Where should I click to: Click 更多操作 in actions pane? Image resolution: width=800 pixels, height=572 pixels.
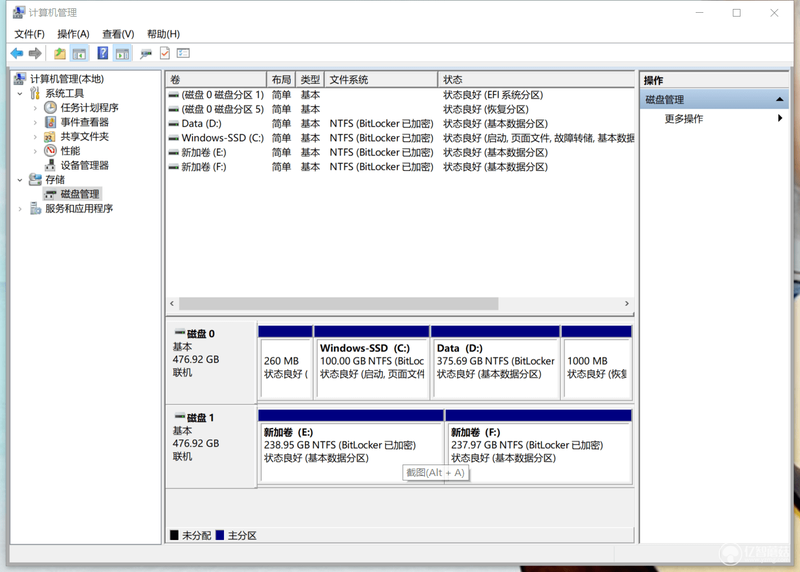pyautogui.click(x=684, y=118)
